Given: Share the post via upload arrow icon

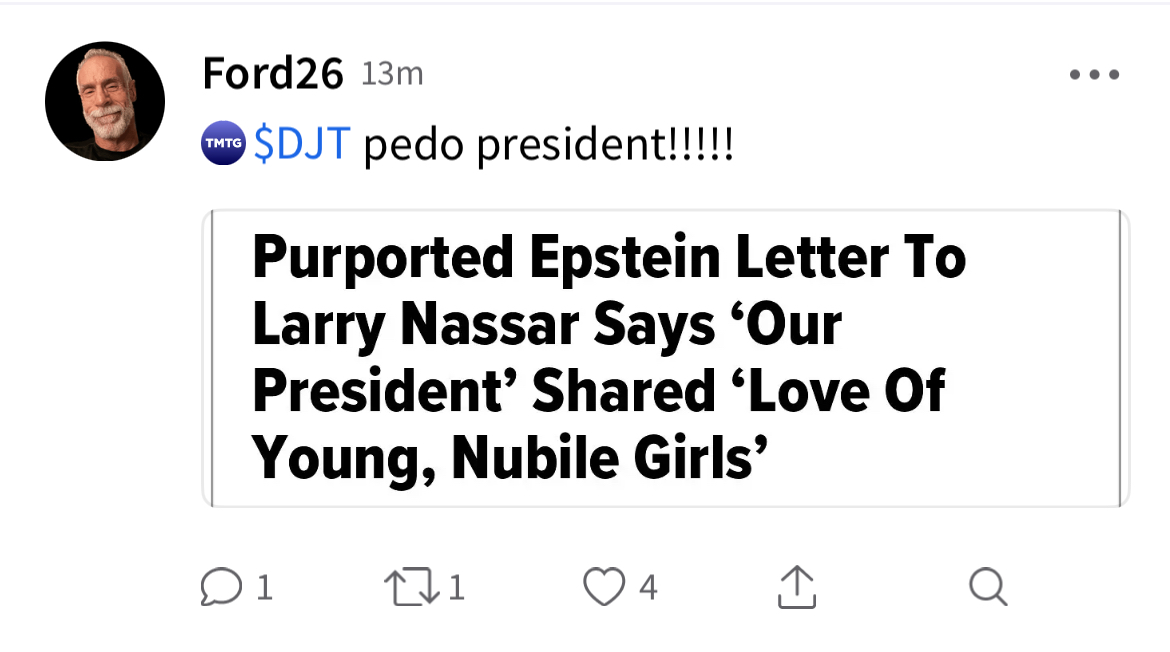Looking at the screenshot, I should click(x=796, y=587).
